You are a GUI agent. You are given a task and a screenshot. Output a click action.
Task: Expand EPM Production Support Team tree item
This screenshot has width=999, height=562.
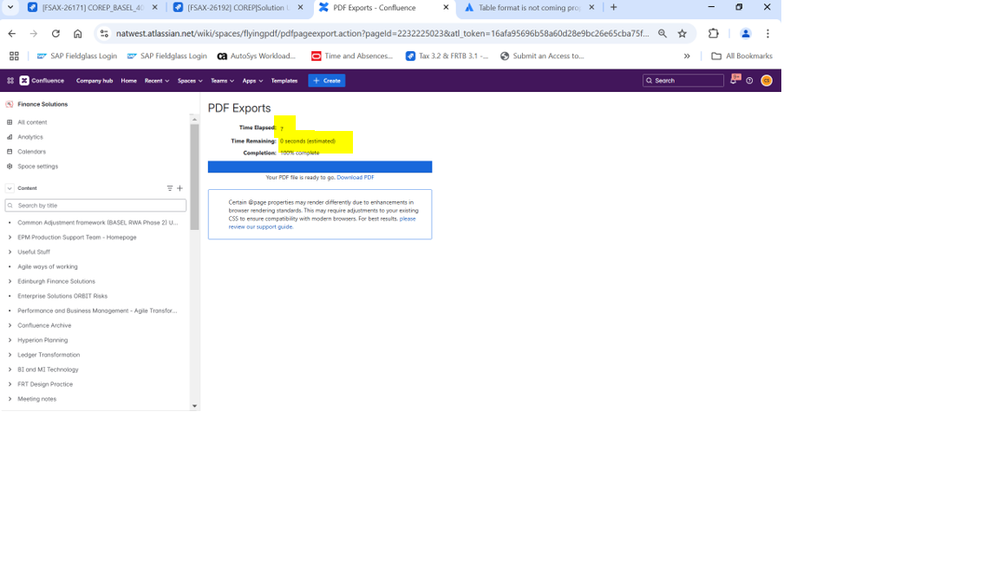pos(10,237)
